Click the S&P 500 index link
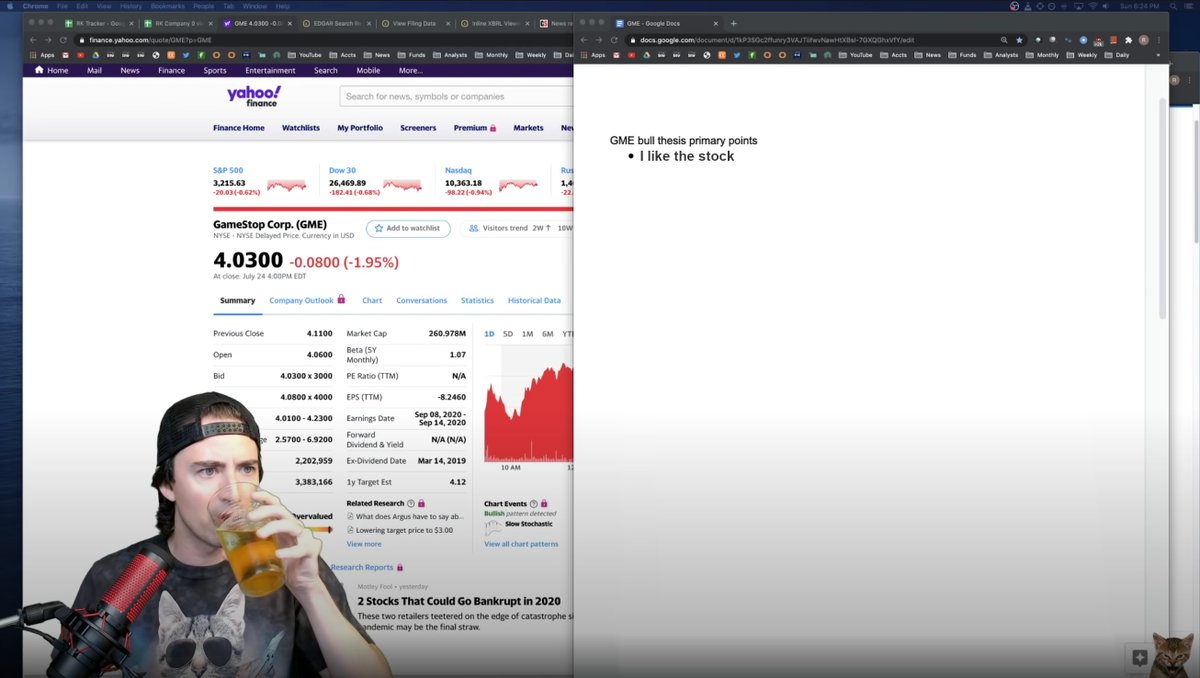1200x678 pixels. click(228, 170)
